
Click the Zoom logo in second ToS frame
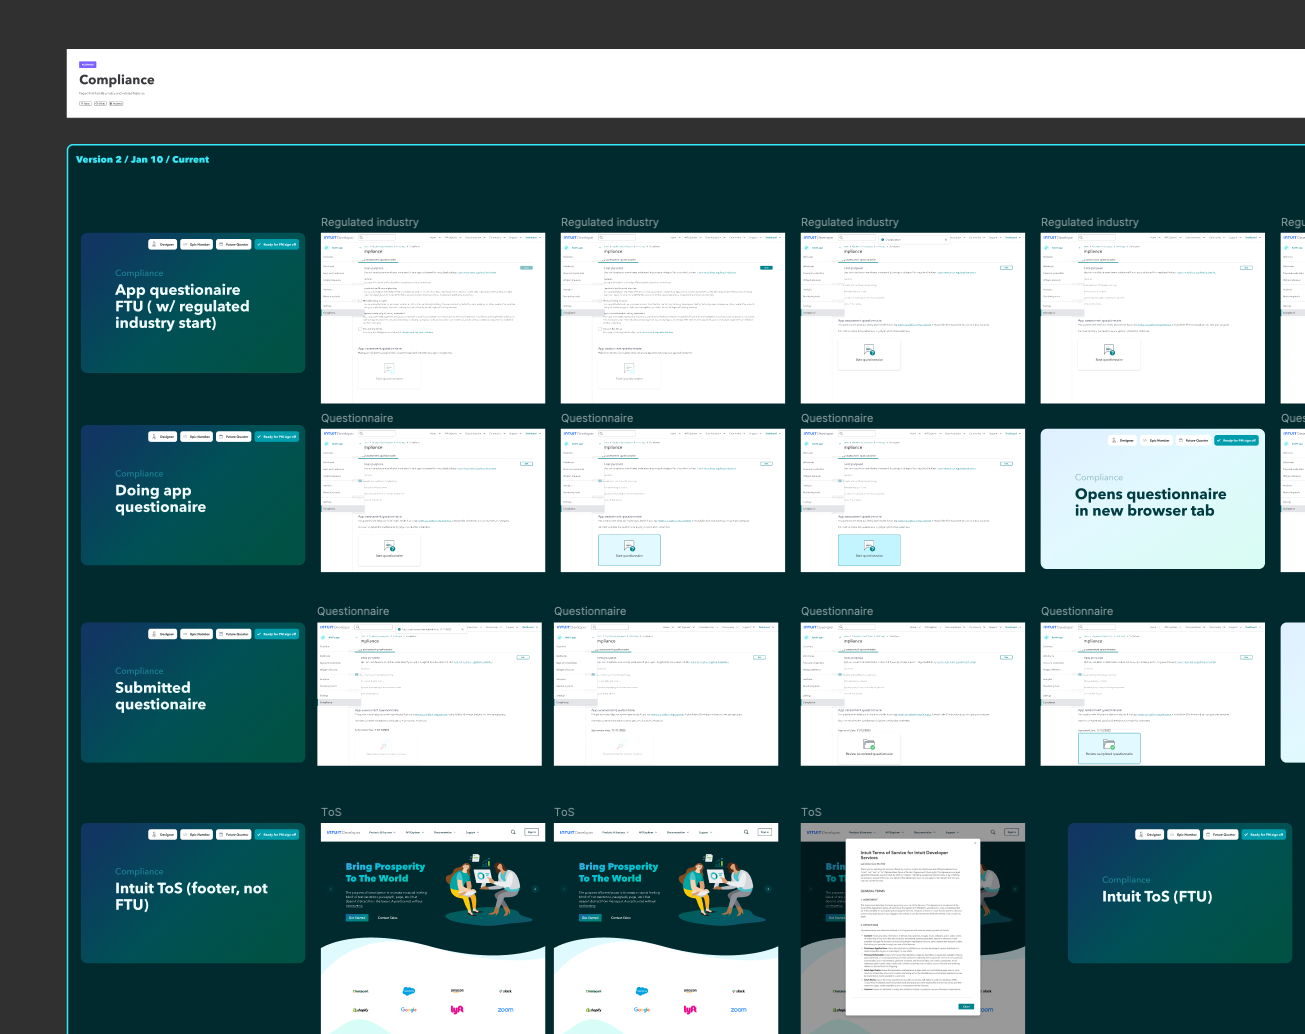tap(738, 1010)
